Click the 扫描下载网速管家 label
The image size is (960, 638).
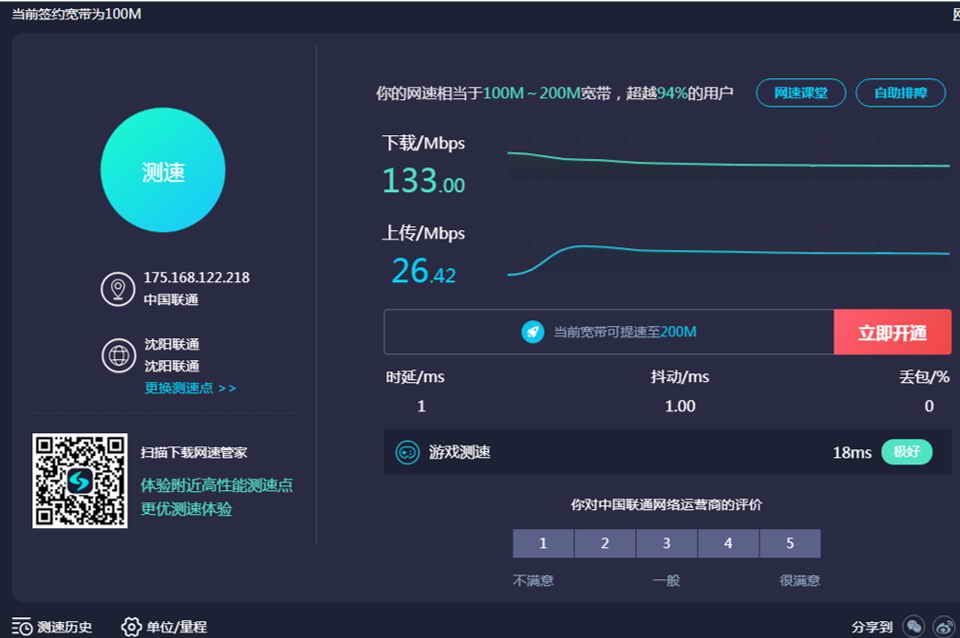click(x=193, y=452)
